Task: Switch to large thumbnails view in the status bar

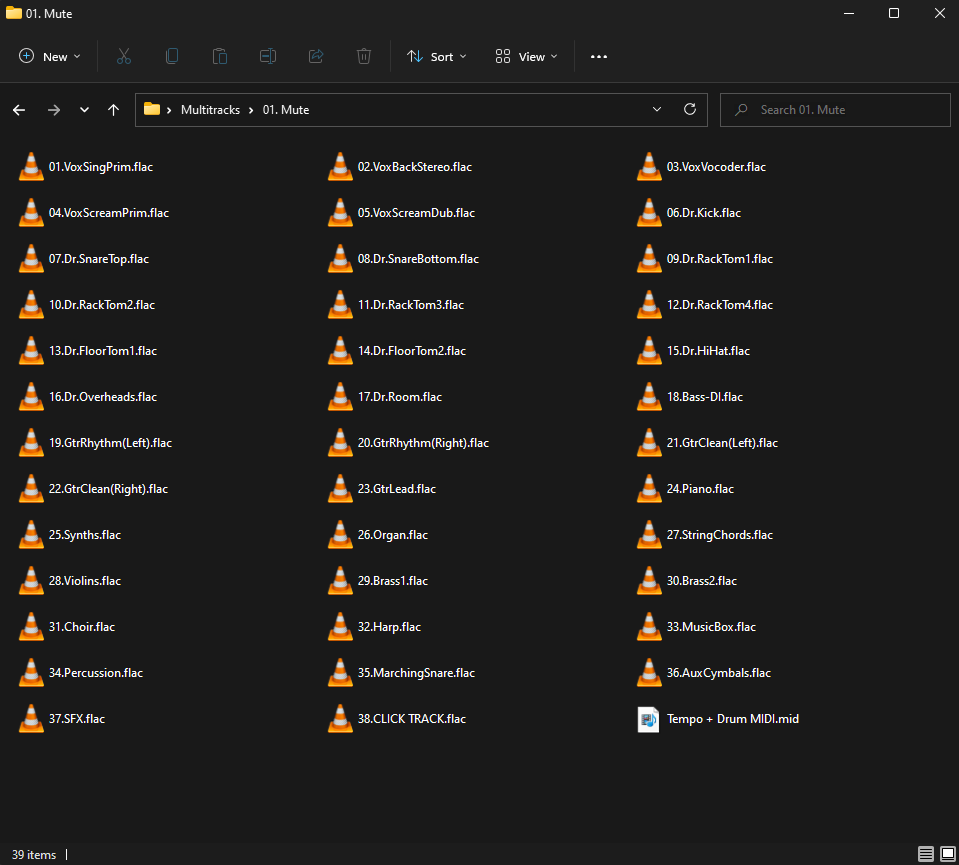Action: [946, 855]
